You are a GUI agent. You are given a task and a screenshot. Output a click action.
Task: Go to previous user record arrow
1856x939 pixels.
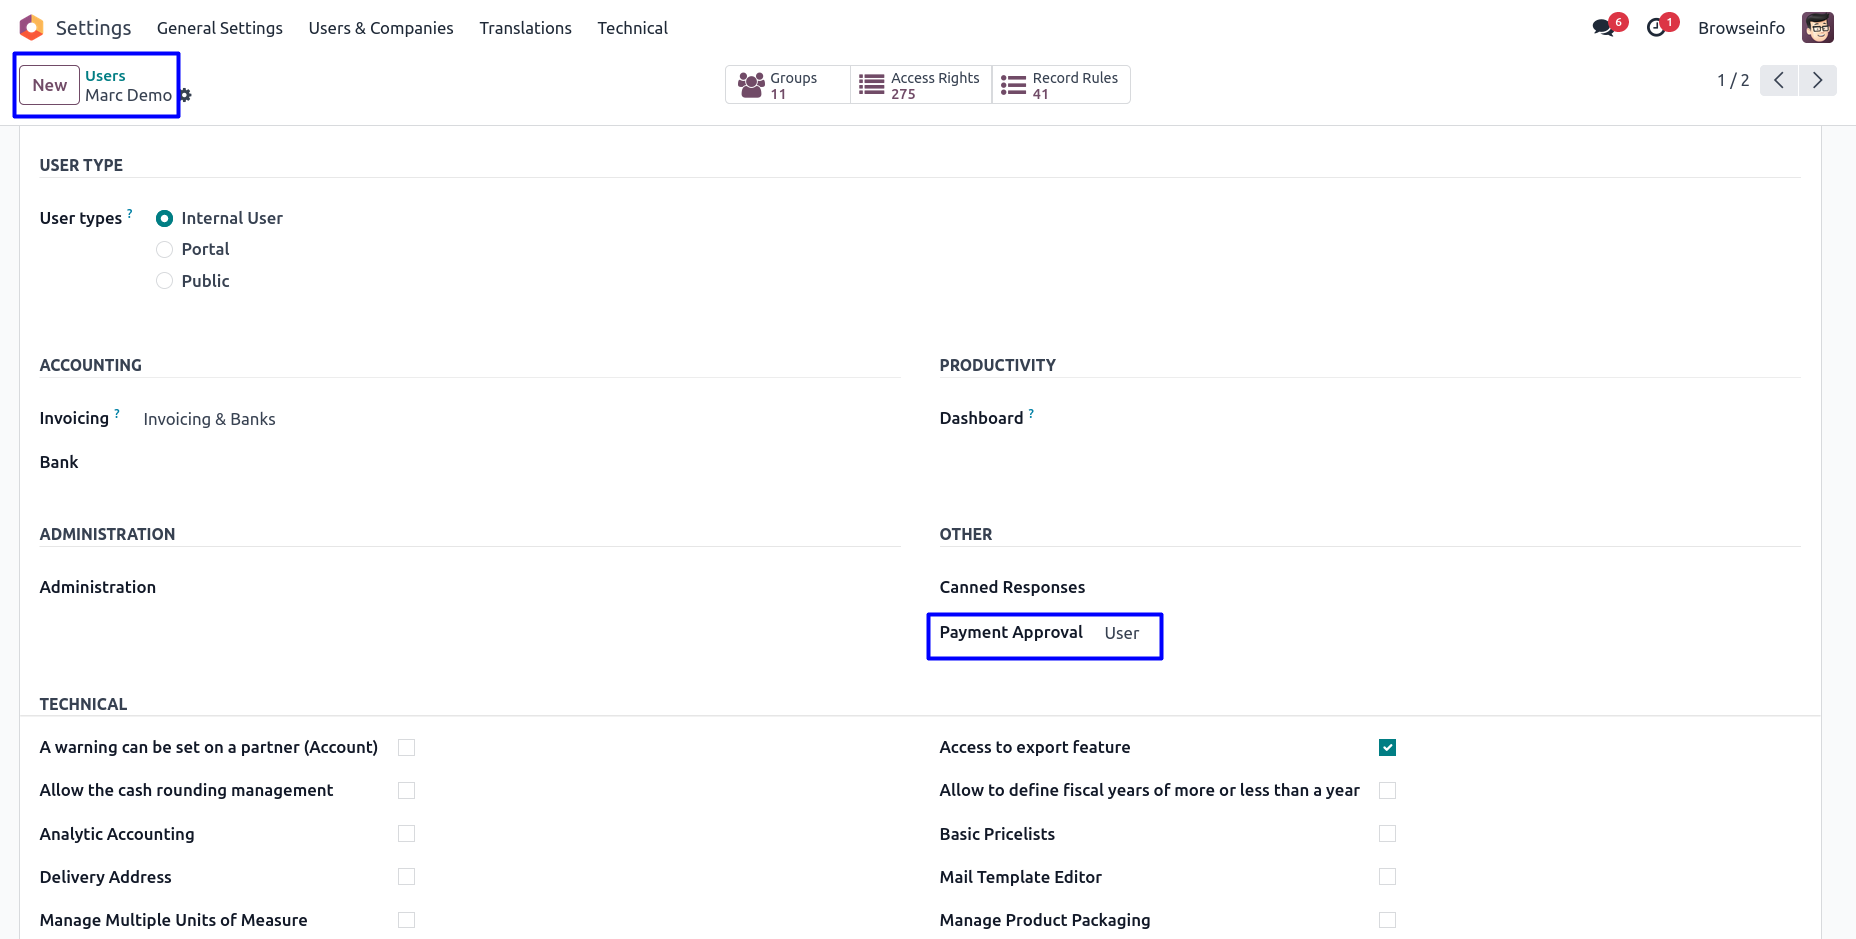[1779, 80]
